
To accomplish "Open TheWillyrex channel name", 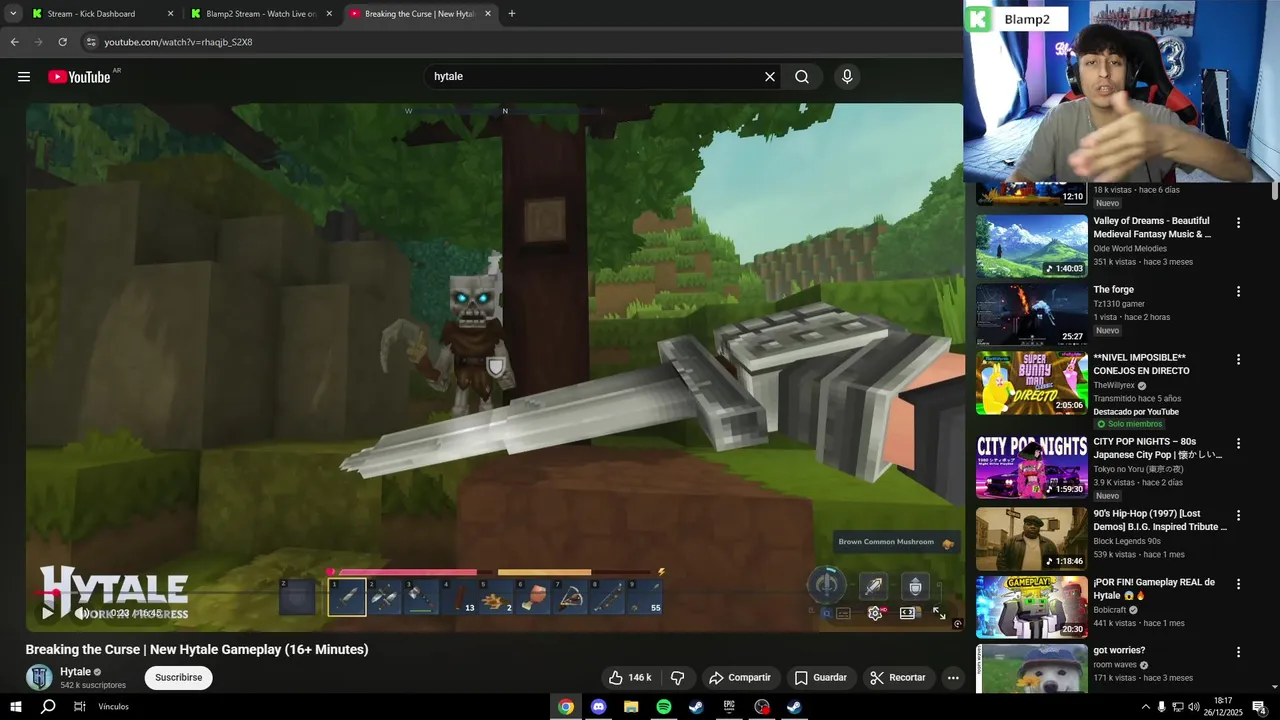I will click(1115, 385).
